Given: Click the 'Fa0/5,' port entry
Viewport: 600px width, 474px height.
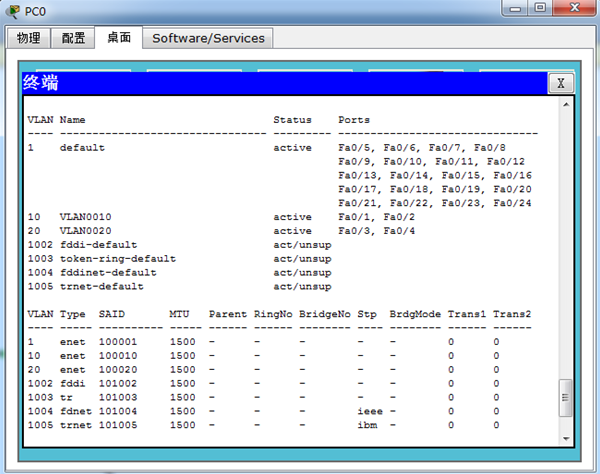Looking at the screenshot, I should (x=357, y=148).
